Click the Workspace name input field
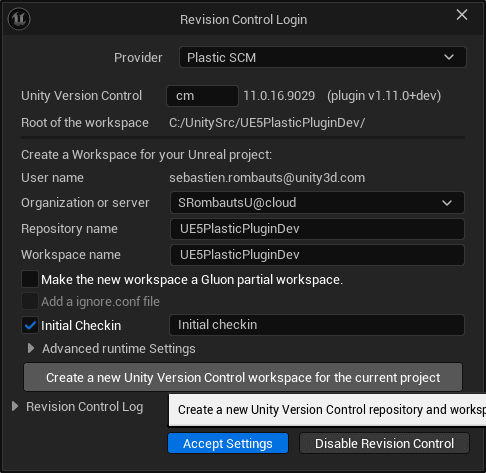 [317, 255]
